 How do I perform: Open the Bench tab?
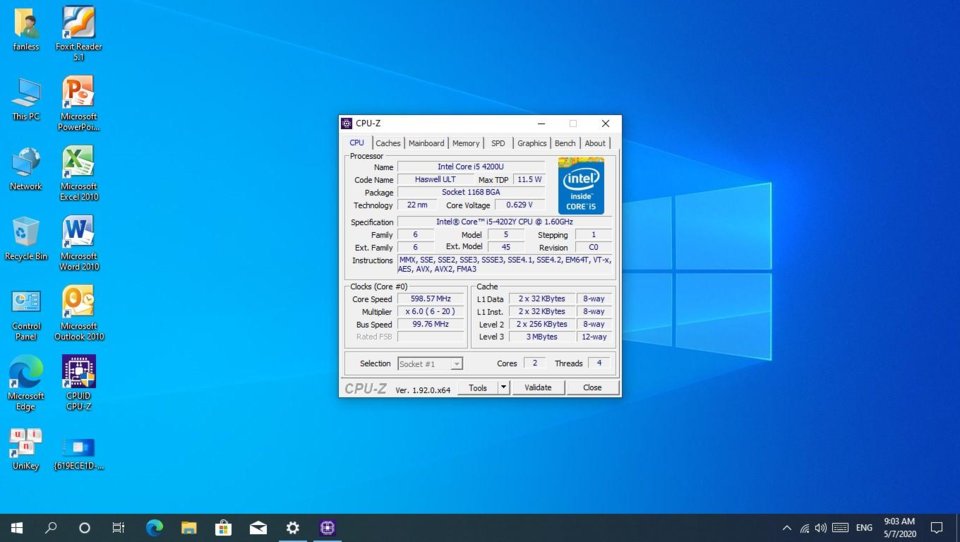coord(564,143)
